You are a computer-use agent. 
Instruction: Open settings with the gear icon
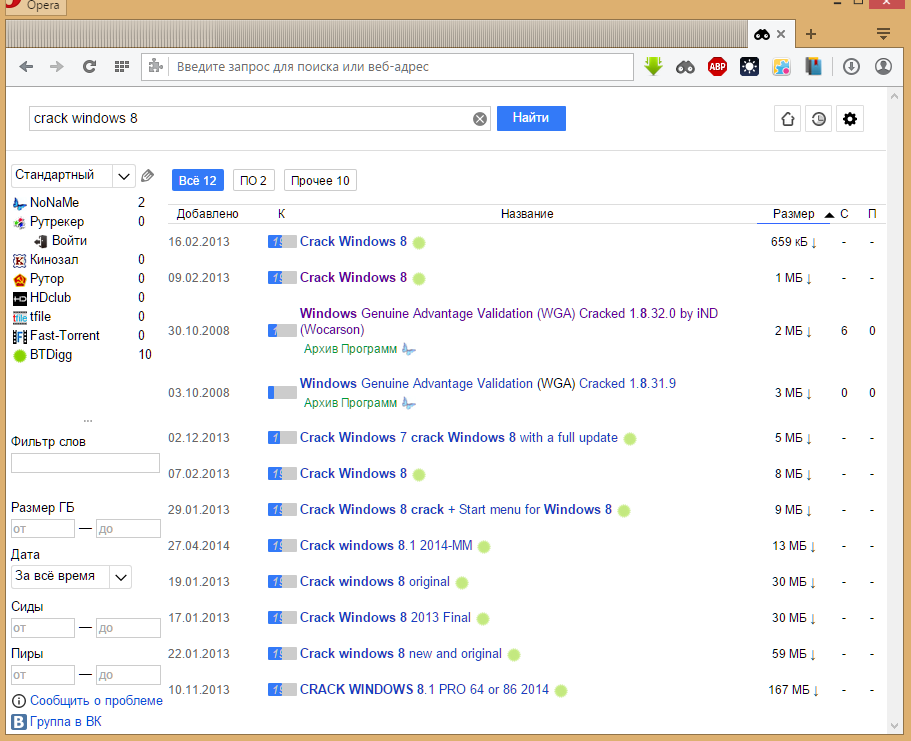click(850, 119)
